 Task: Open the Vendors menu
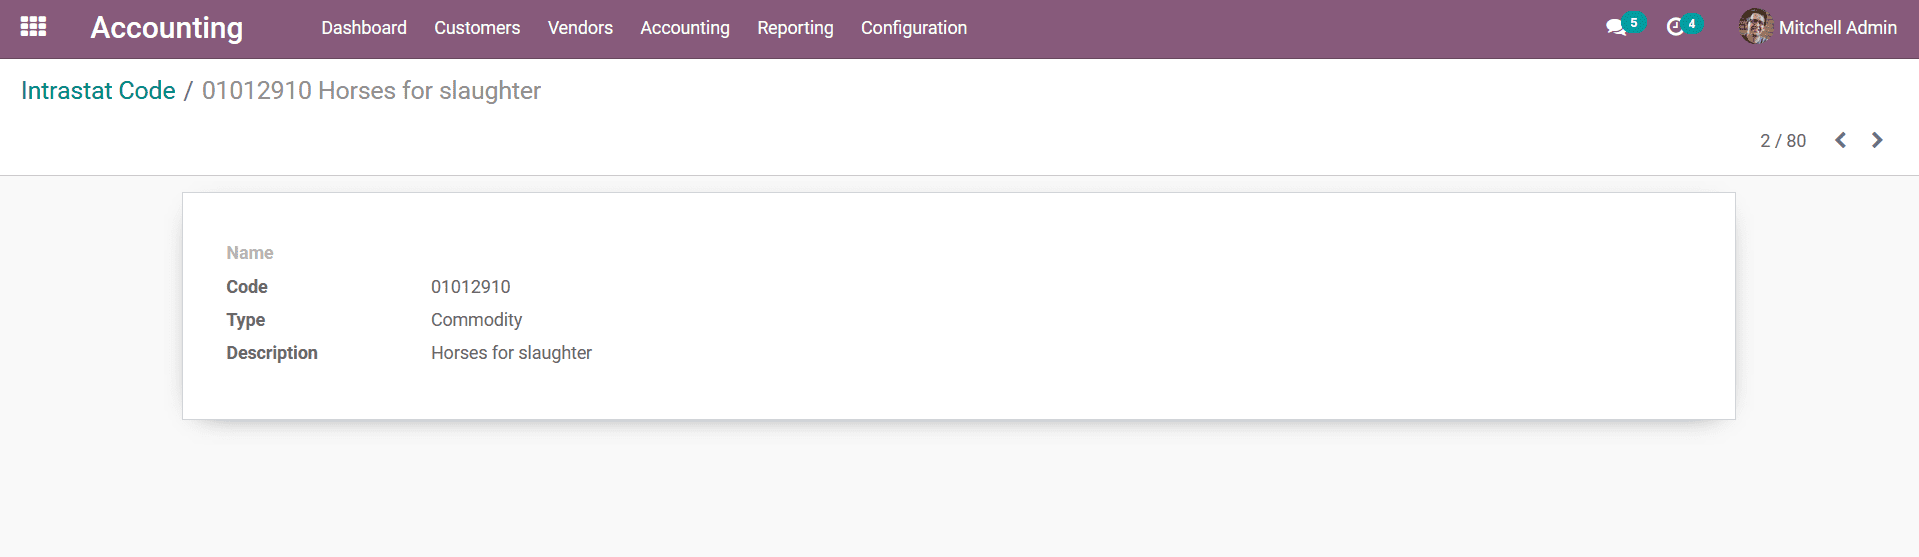[x=580, y=28]
